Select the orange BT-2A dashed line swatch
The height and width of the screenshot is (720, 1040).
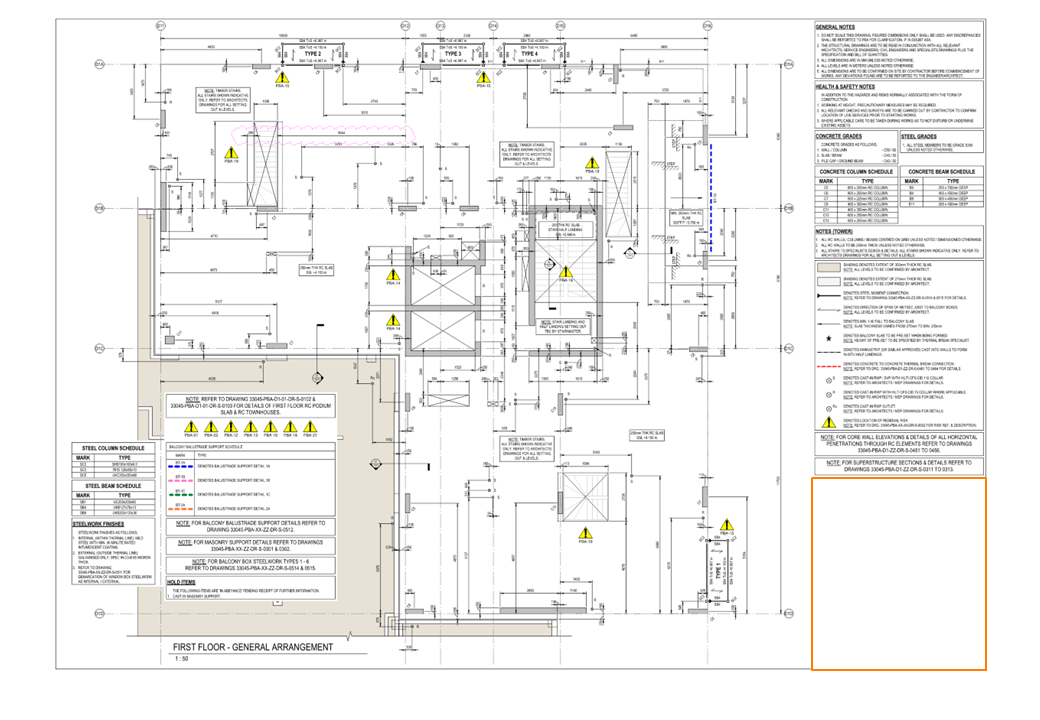click(x=180, y=509)
